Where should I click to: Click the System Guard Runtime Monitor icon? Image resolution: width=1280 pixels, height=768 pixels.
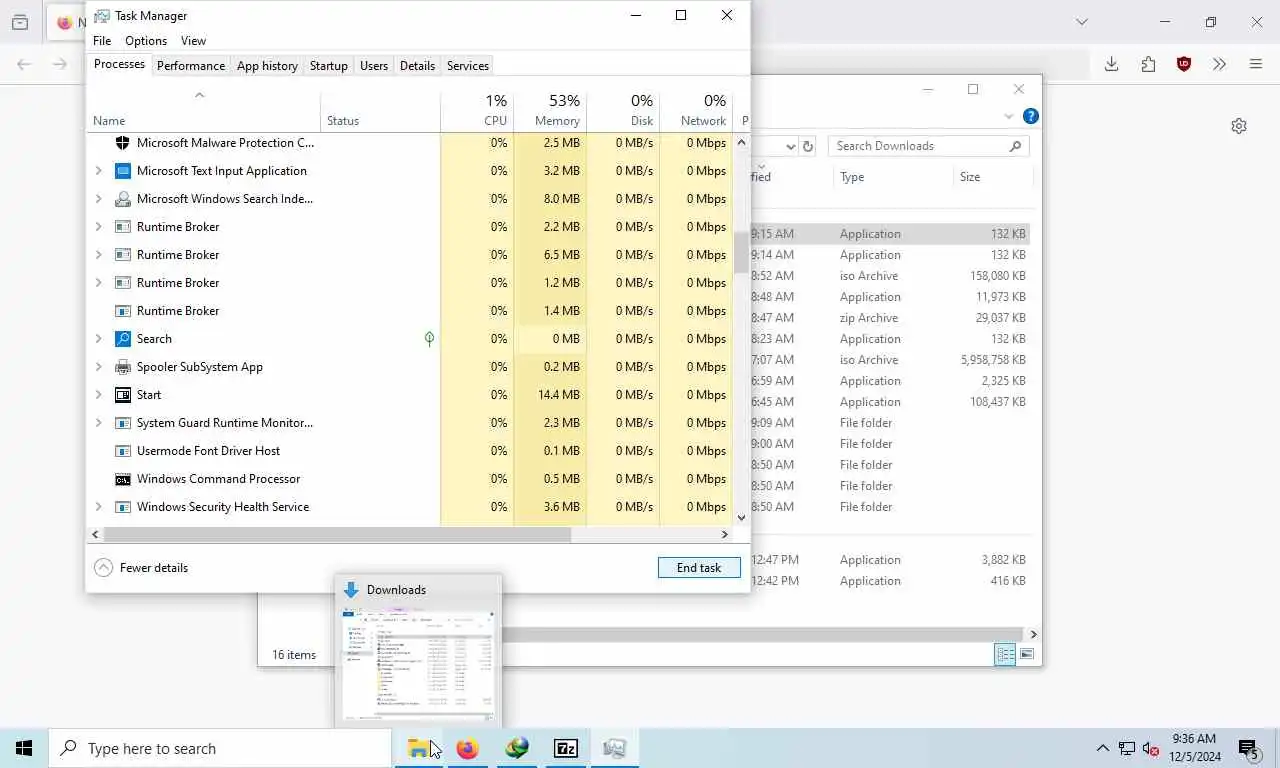tap(123, 423)
